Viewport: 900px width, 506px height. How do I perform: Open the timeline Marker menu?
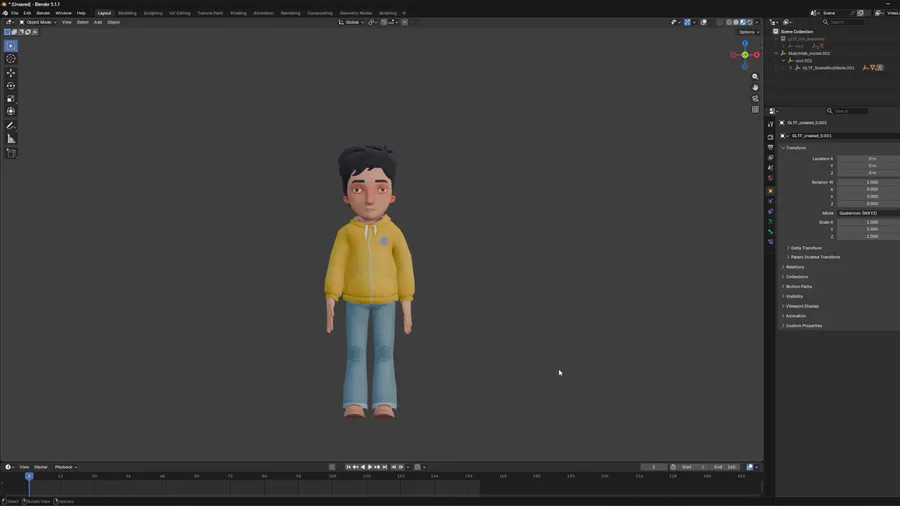pos(41,467)
